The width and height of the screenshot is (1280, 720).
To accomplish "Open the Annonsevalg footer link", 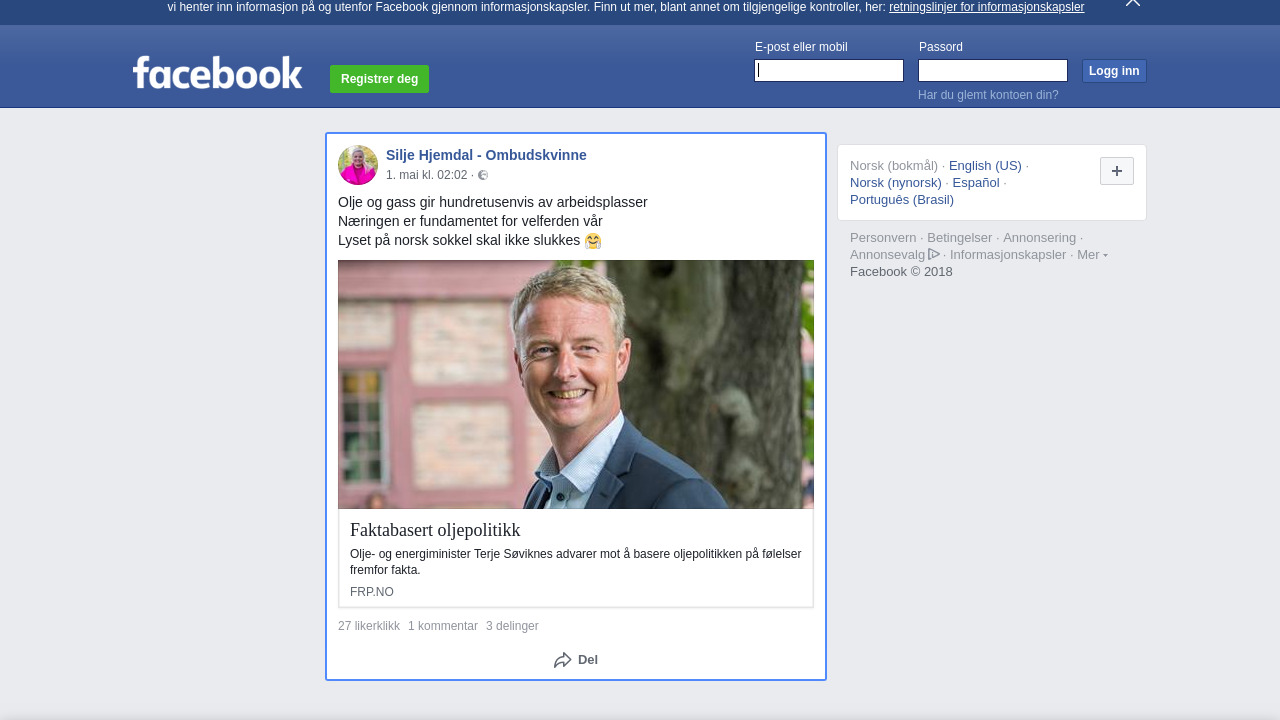I will [888, 254].
